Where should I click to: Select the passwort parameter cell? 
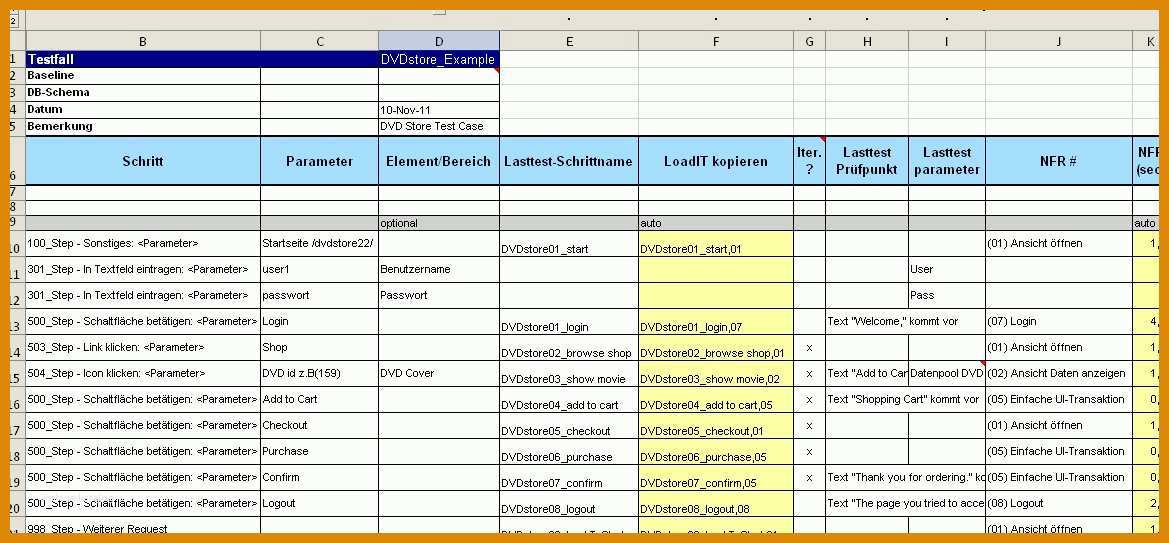(x=320, y=295)
